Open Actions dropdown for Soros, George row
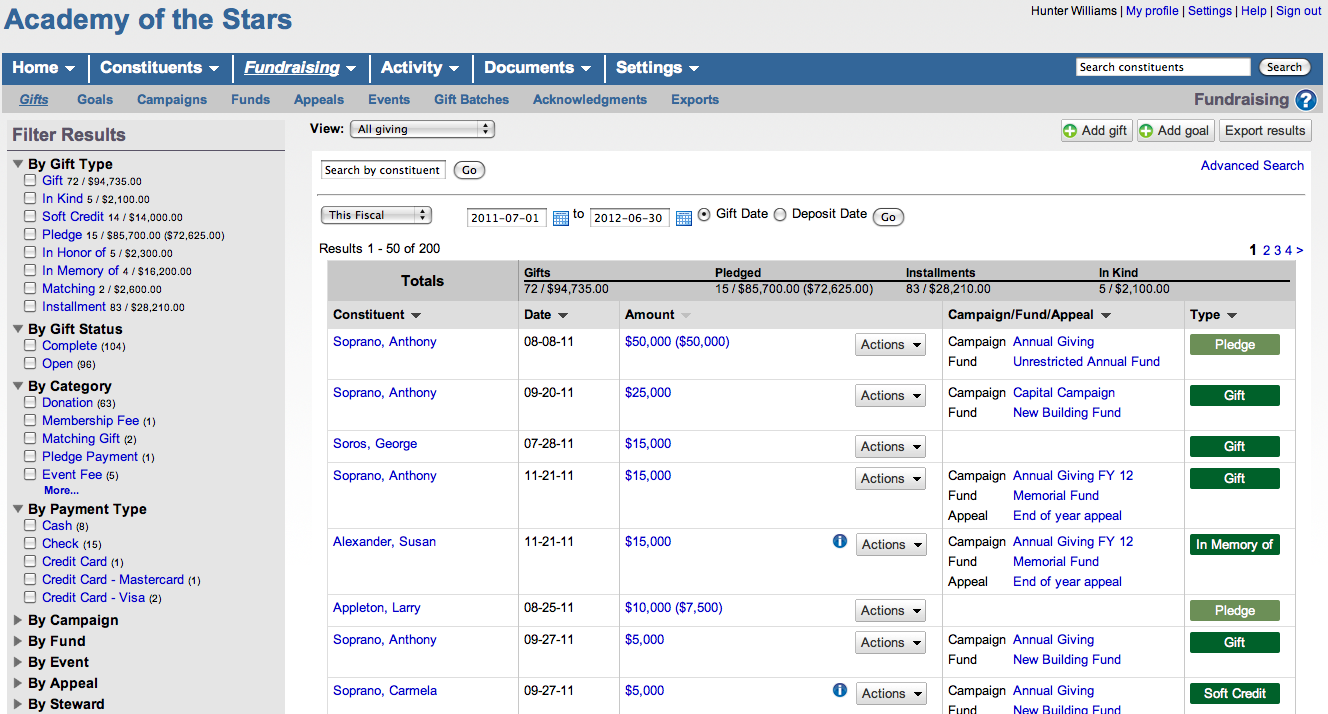 tap(891, 447)
